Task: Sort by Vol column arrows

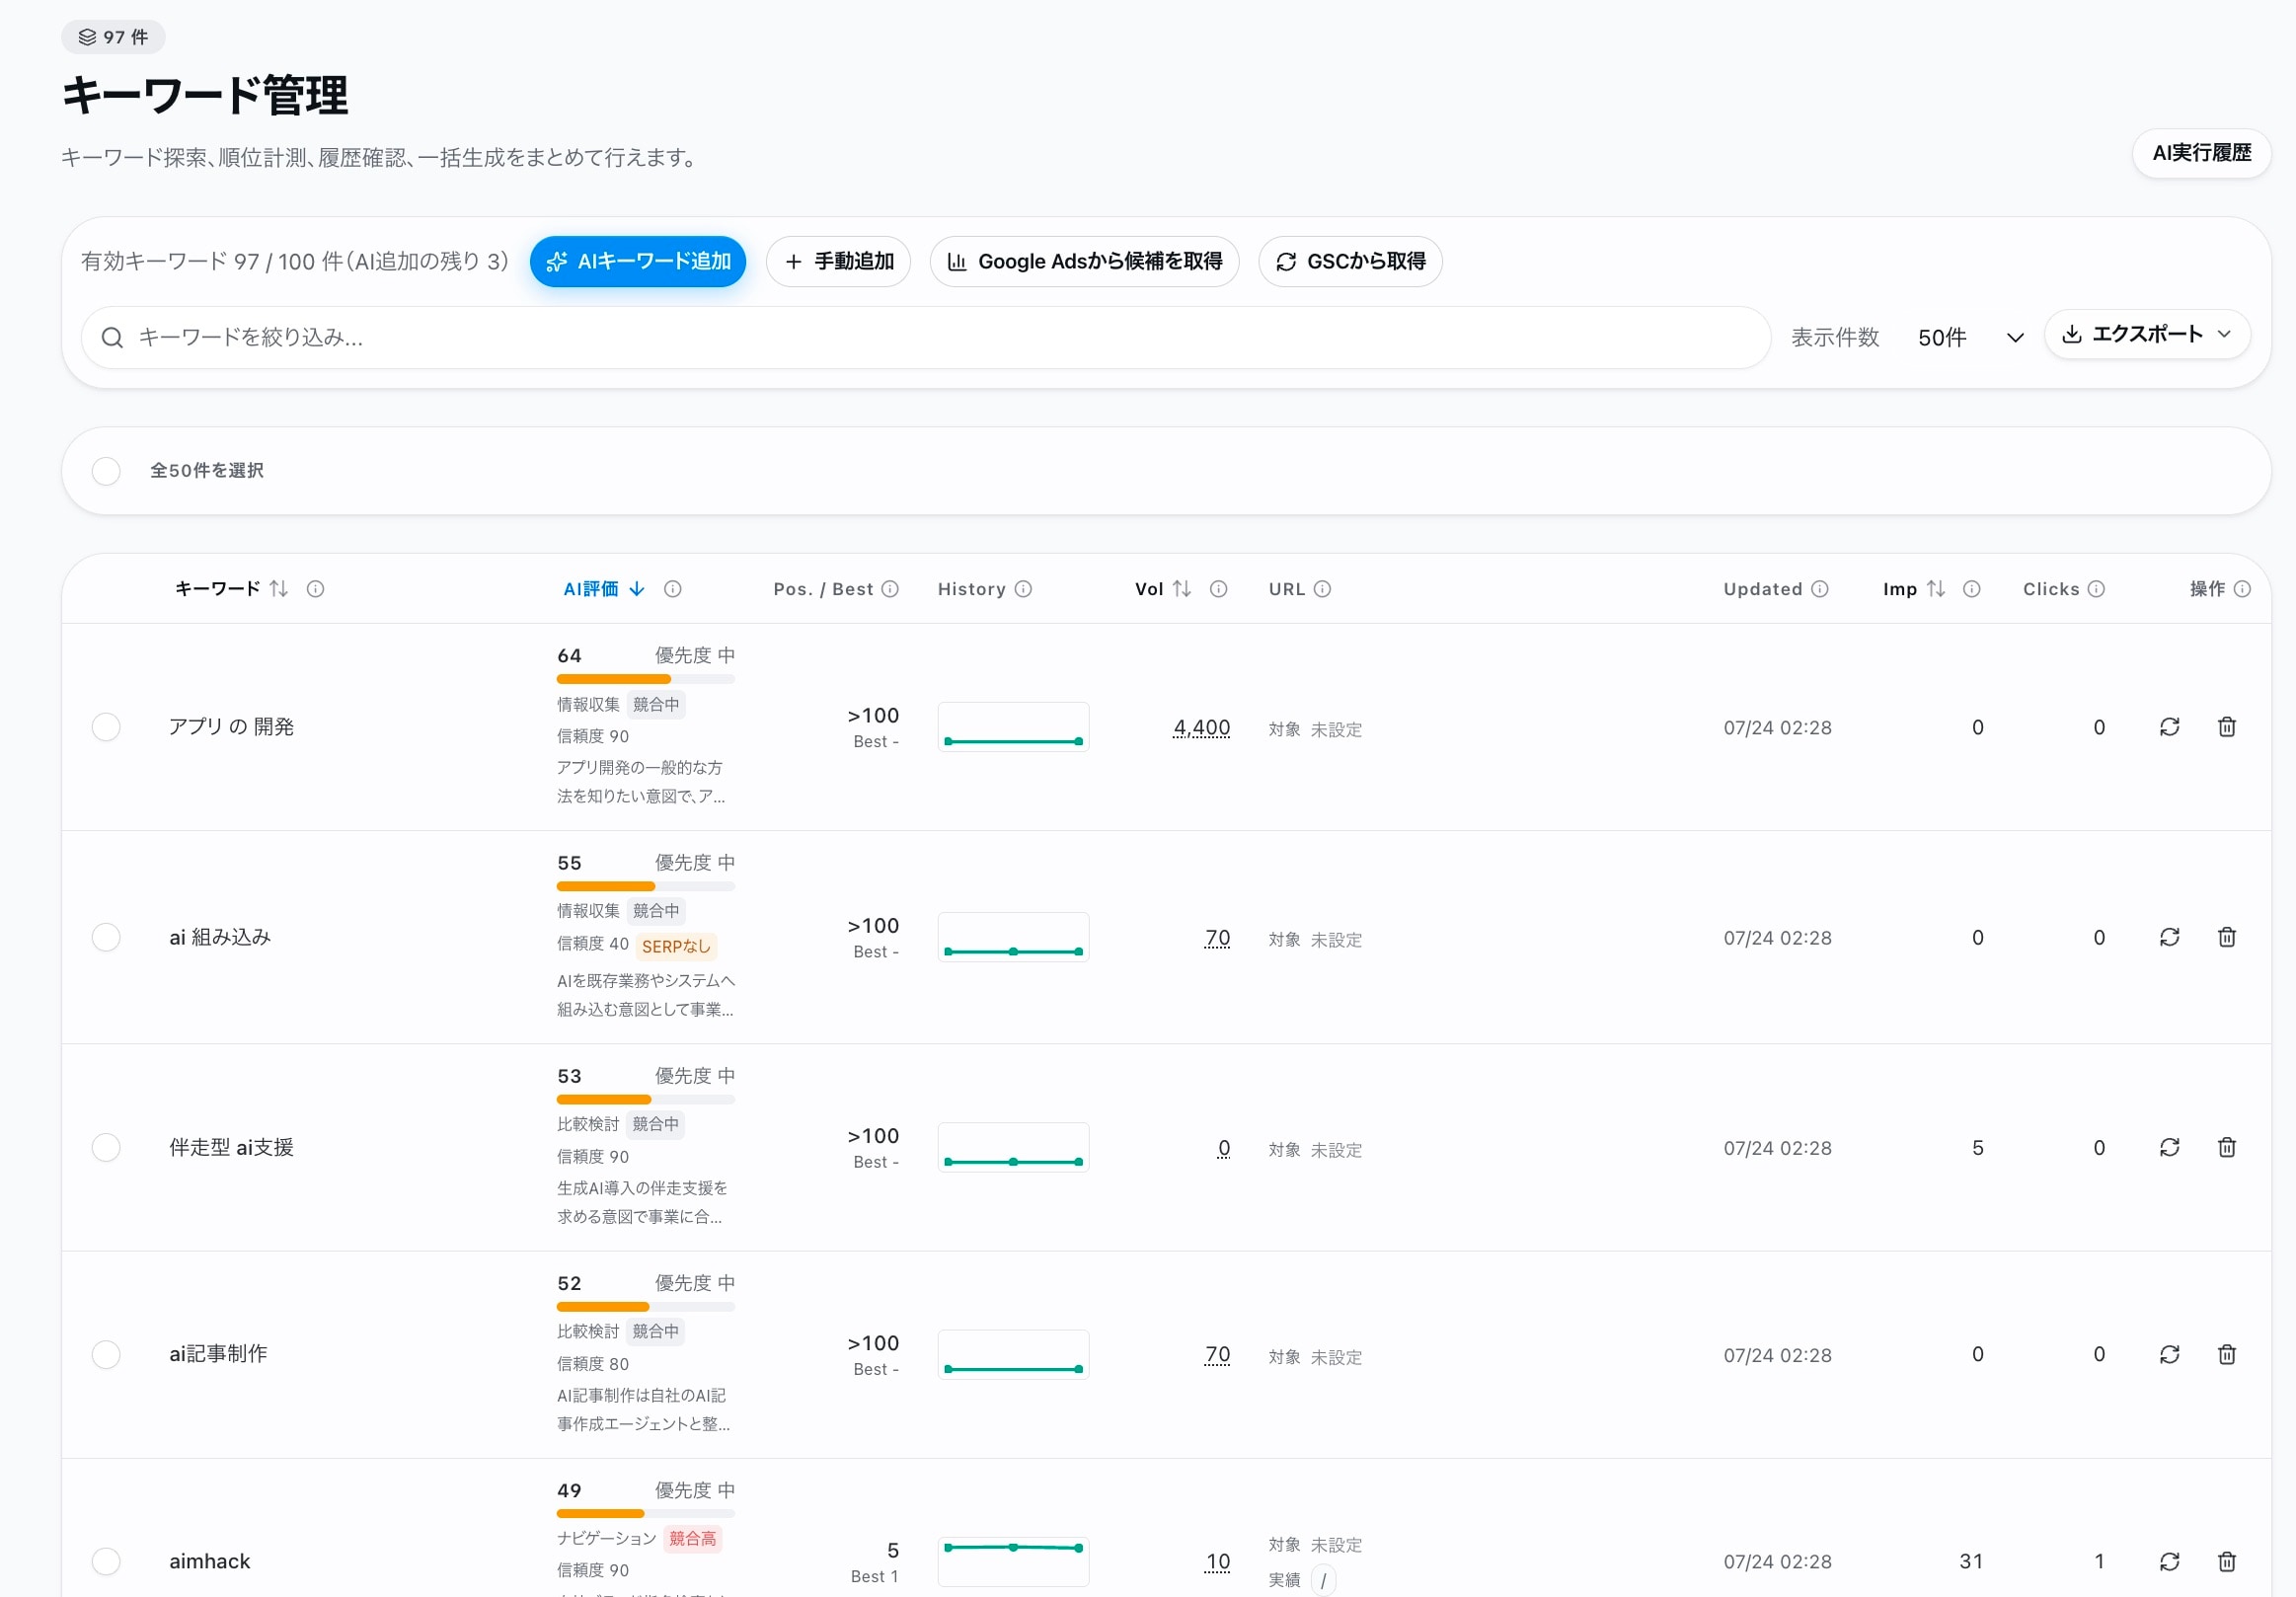Action: [x=1182, y=589]
